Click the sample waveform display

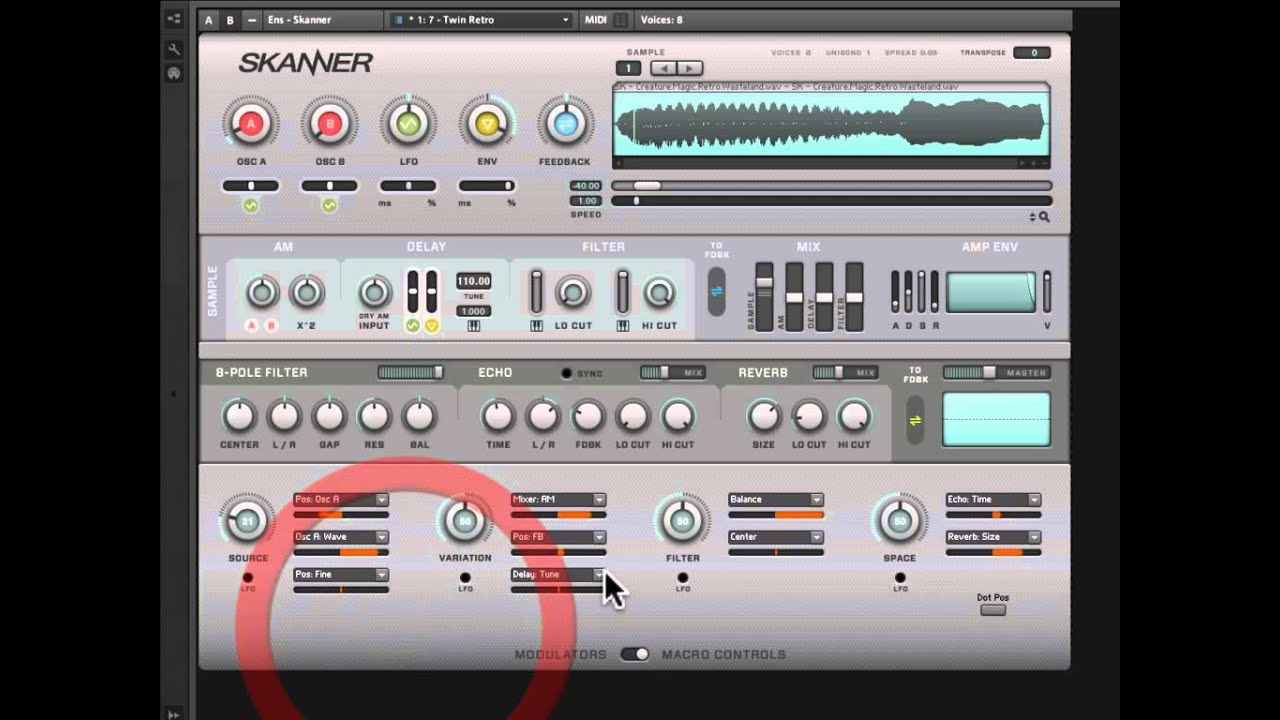click(x=831, y=124)
